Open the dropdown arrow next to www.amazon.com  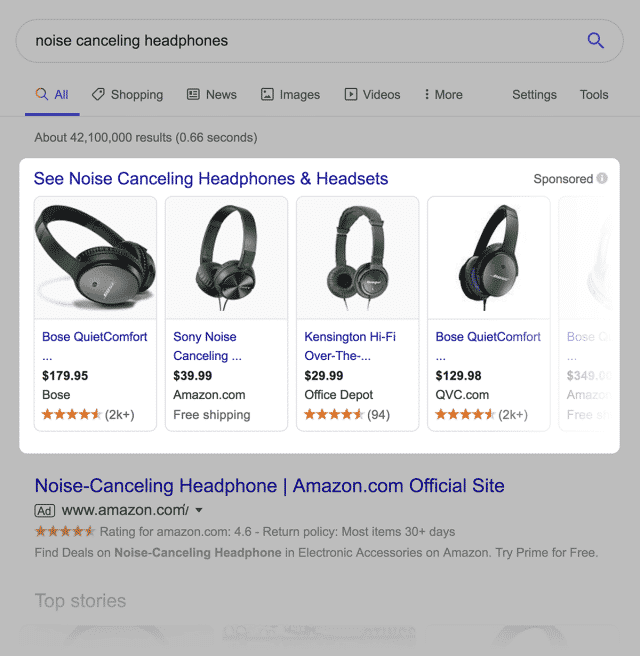[x=199, y=510]
